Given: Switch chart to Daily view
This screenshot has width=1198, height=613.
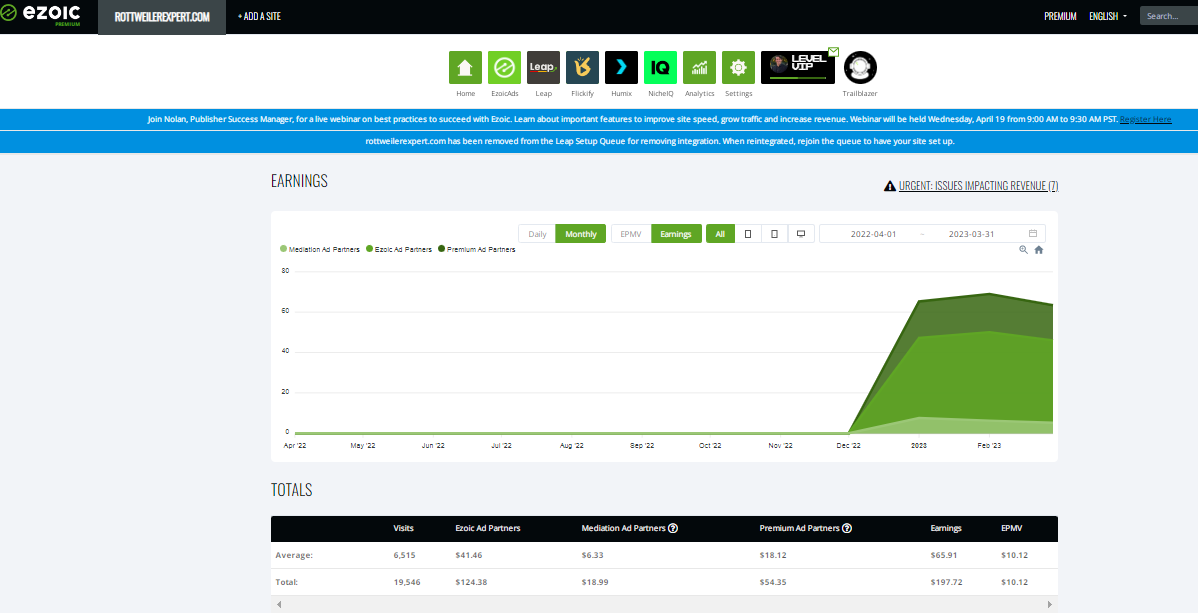Looking at the screenshot, I should tap(537, 234).
